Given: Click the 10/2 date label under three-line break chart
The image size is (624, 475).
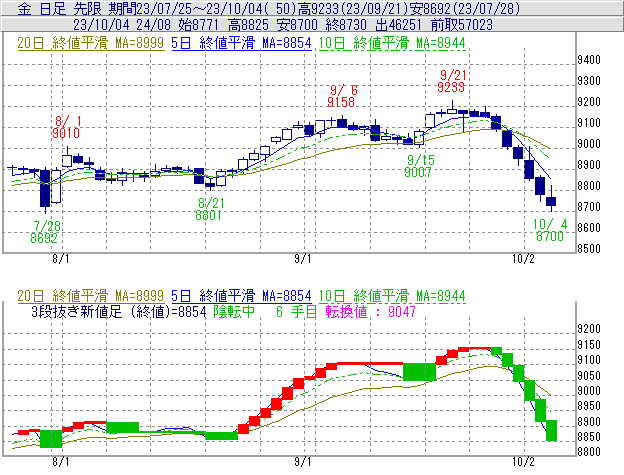Looking at the screenshot, I should (x=523, y=462).
